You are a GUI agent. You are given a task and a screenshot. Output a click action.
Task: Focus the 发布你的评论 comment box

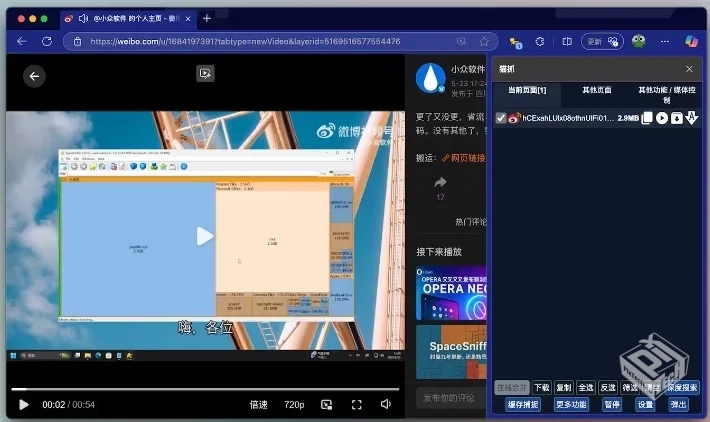pos(451,398)
